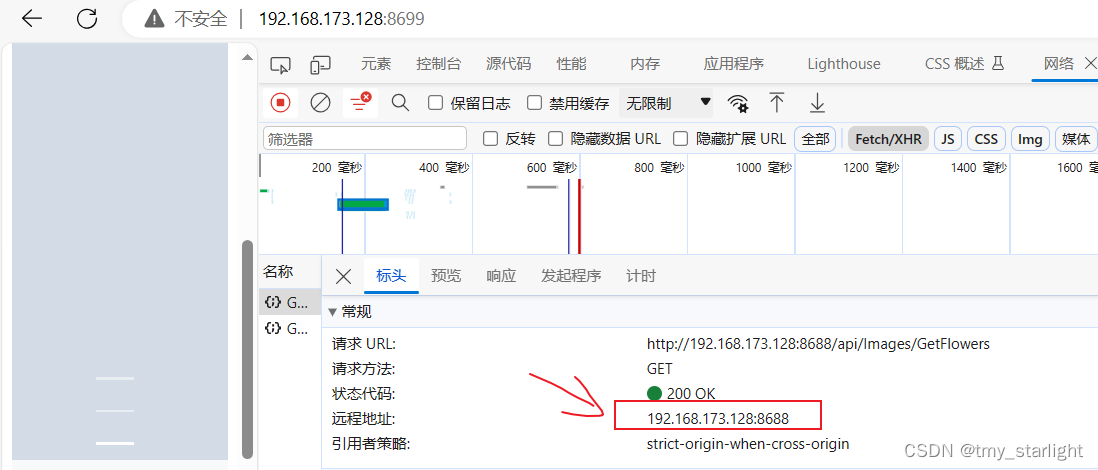This screenshot has height=470, width=1098.
Task: Open network conditions wifi-gear icon
Action: (737, 104)
